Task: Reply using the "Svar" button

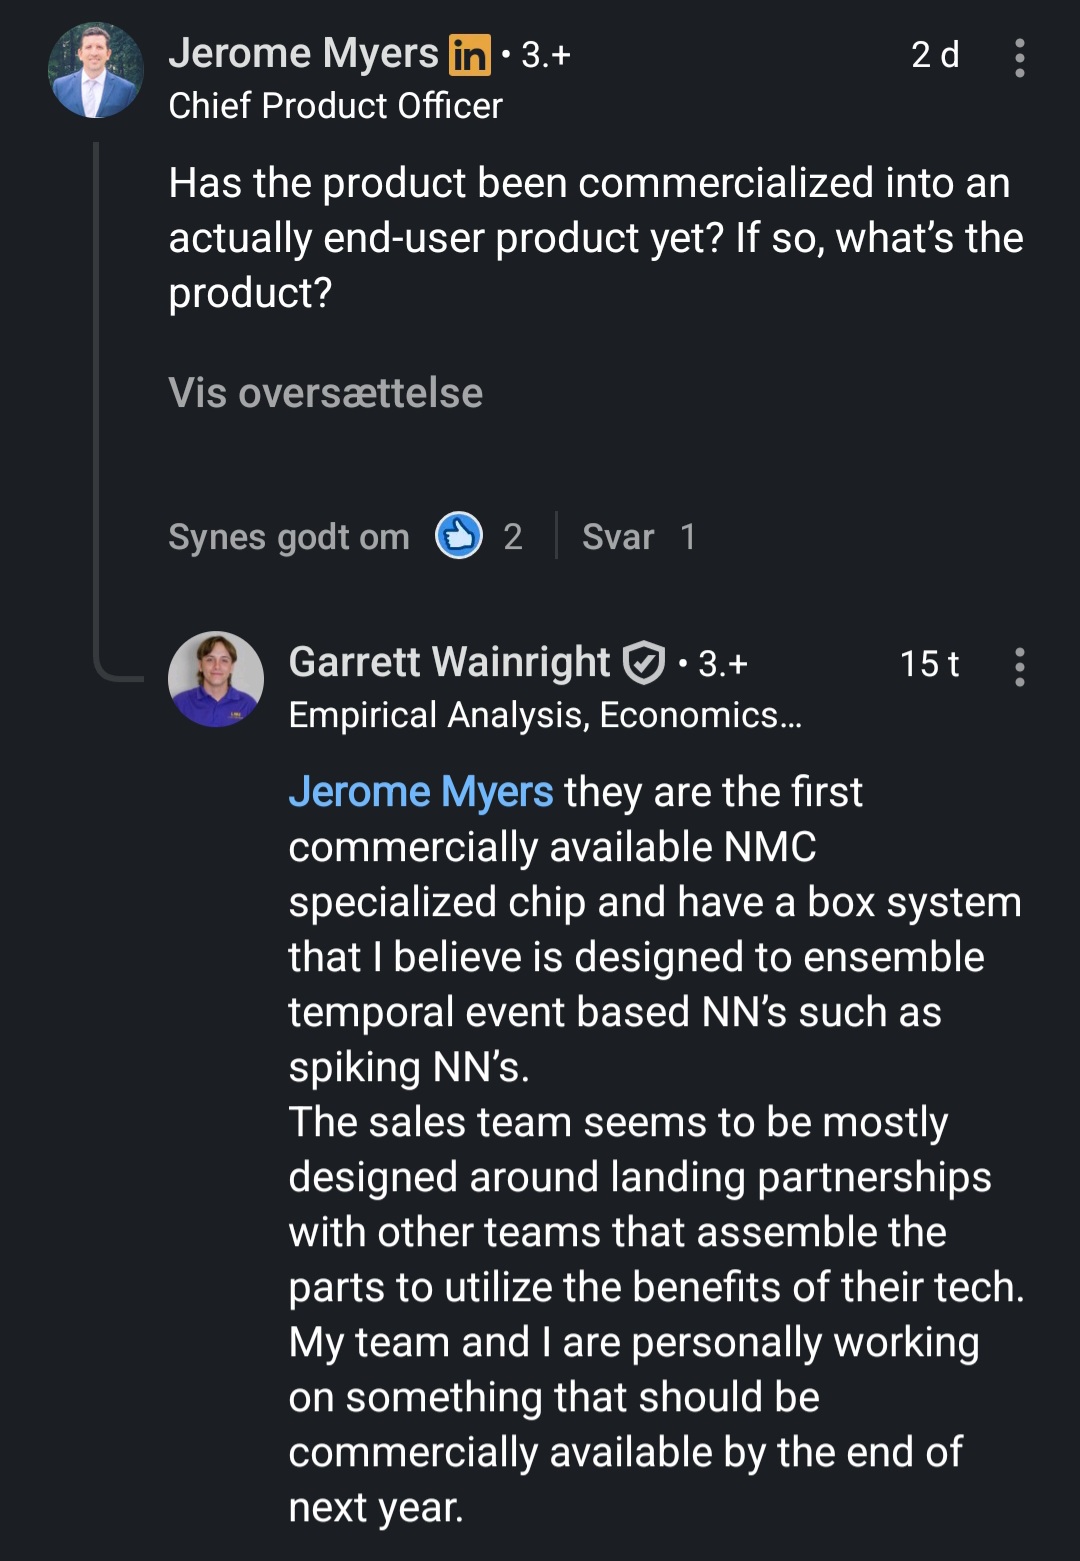Action: point(618,537)
